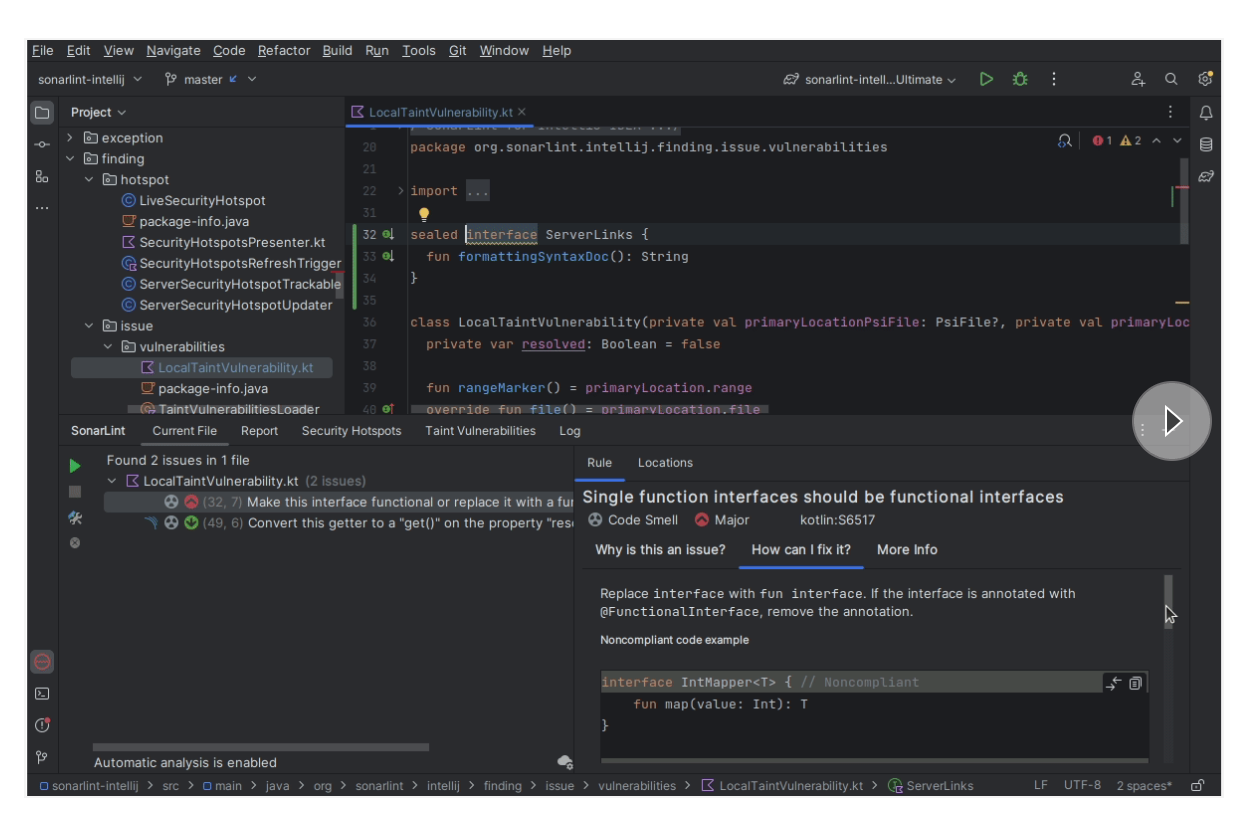1250x832 pixels.
Task: Click the How can I fix it? link
Action: point(800,549)
